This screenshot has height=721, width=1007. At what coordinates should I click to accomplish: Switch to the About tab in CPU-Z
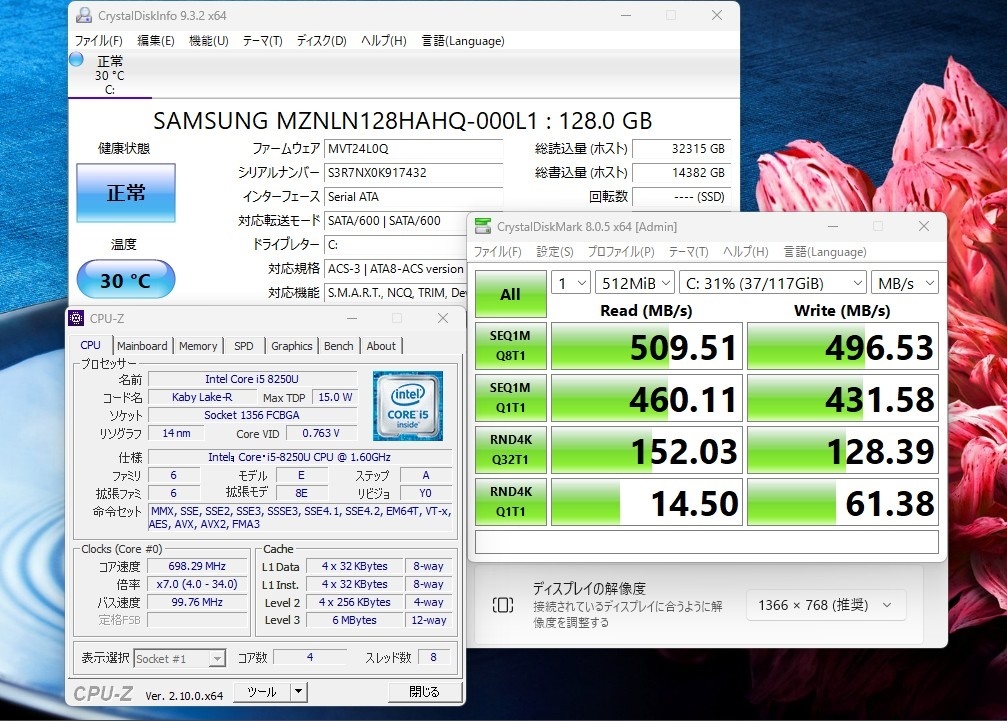(x=381, y=345)
